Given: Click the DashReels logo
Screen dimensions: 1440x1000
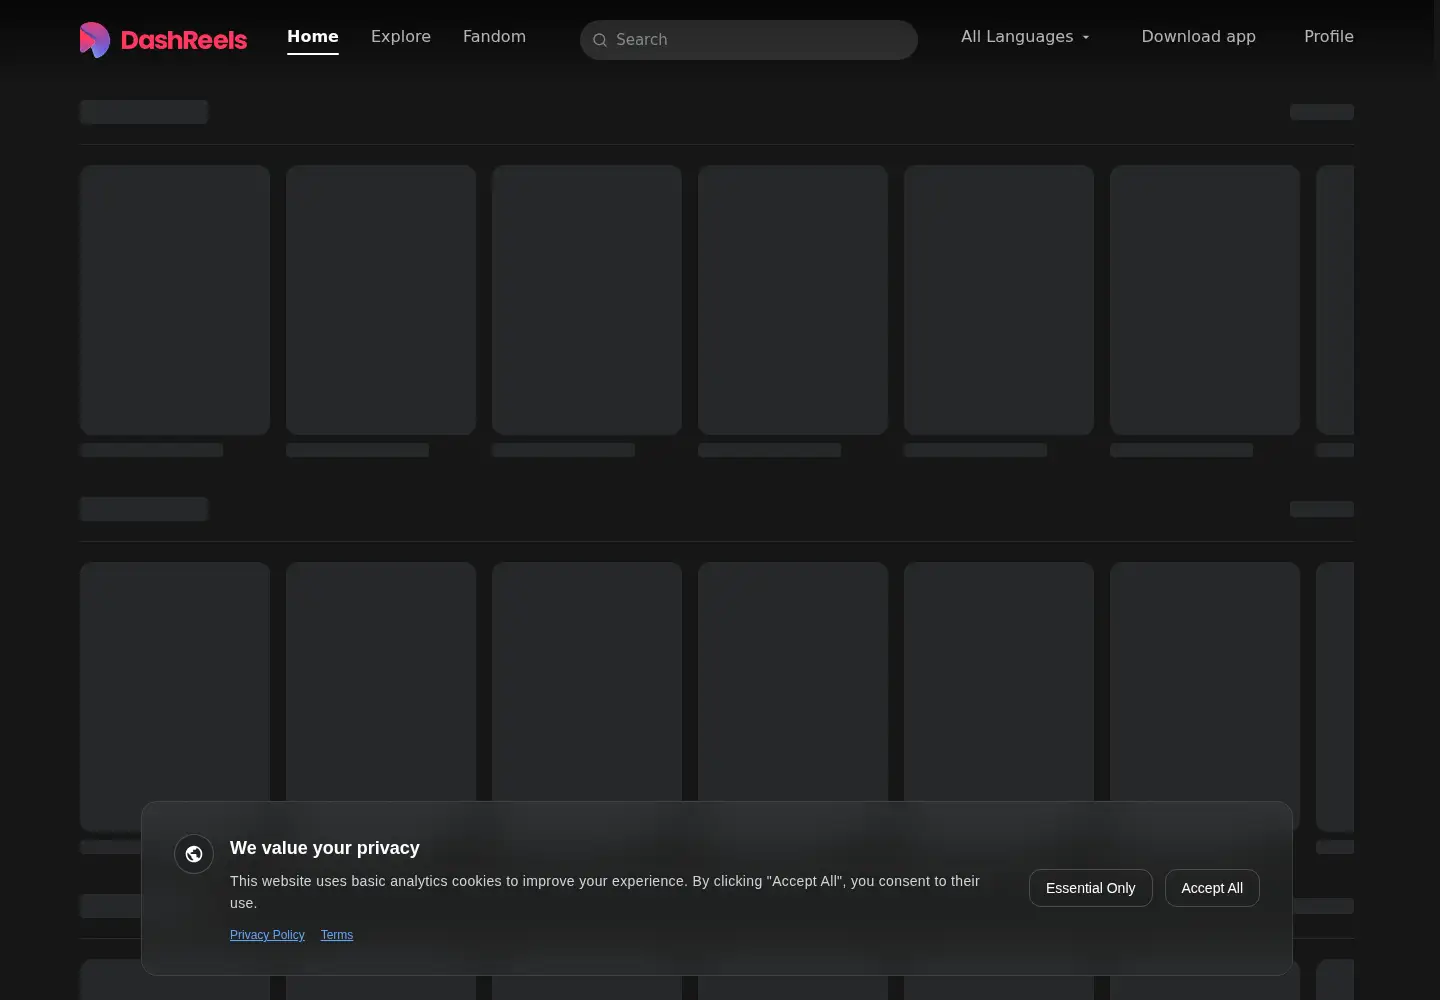Looking at the screenshot, I should [163, 40].
